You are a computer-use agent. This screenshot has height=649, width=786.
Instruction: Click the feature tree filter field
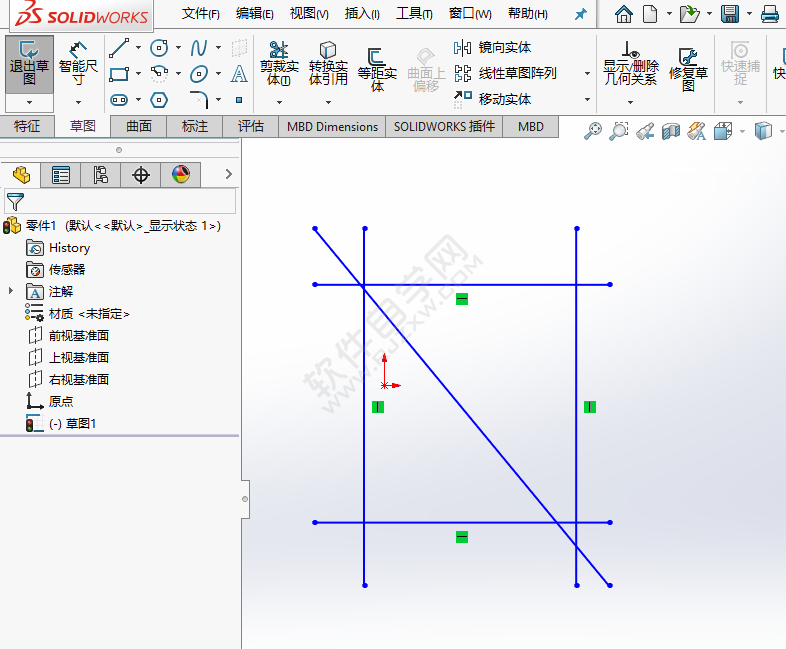click(x=120, y=201)
